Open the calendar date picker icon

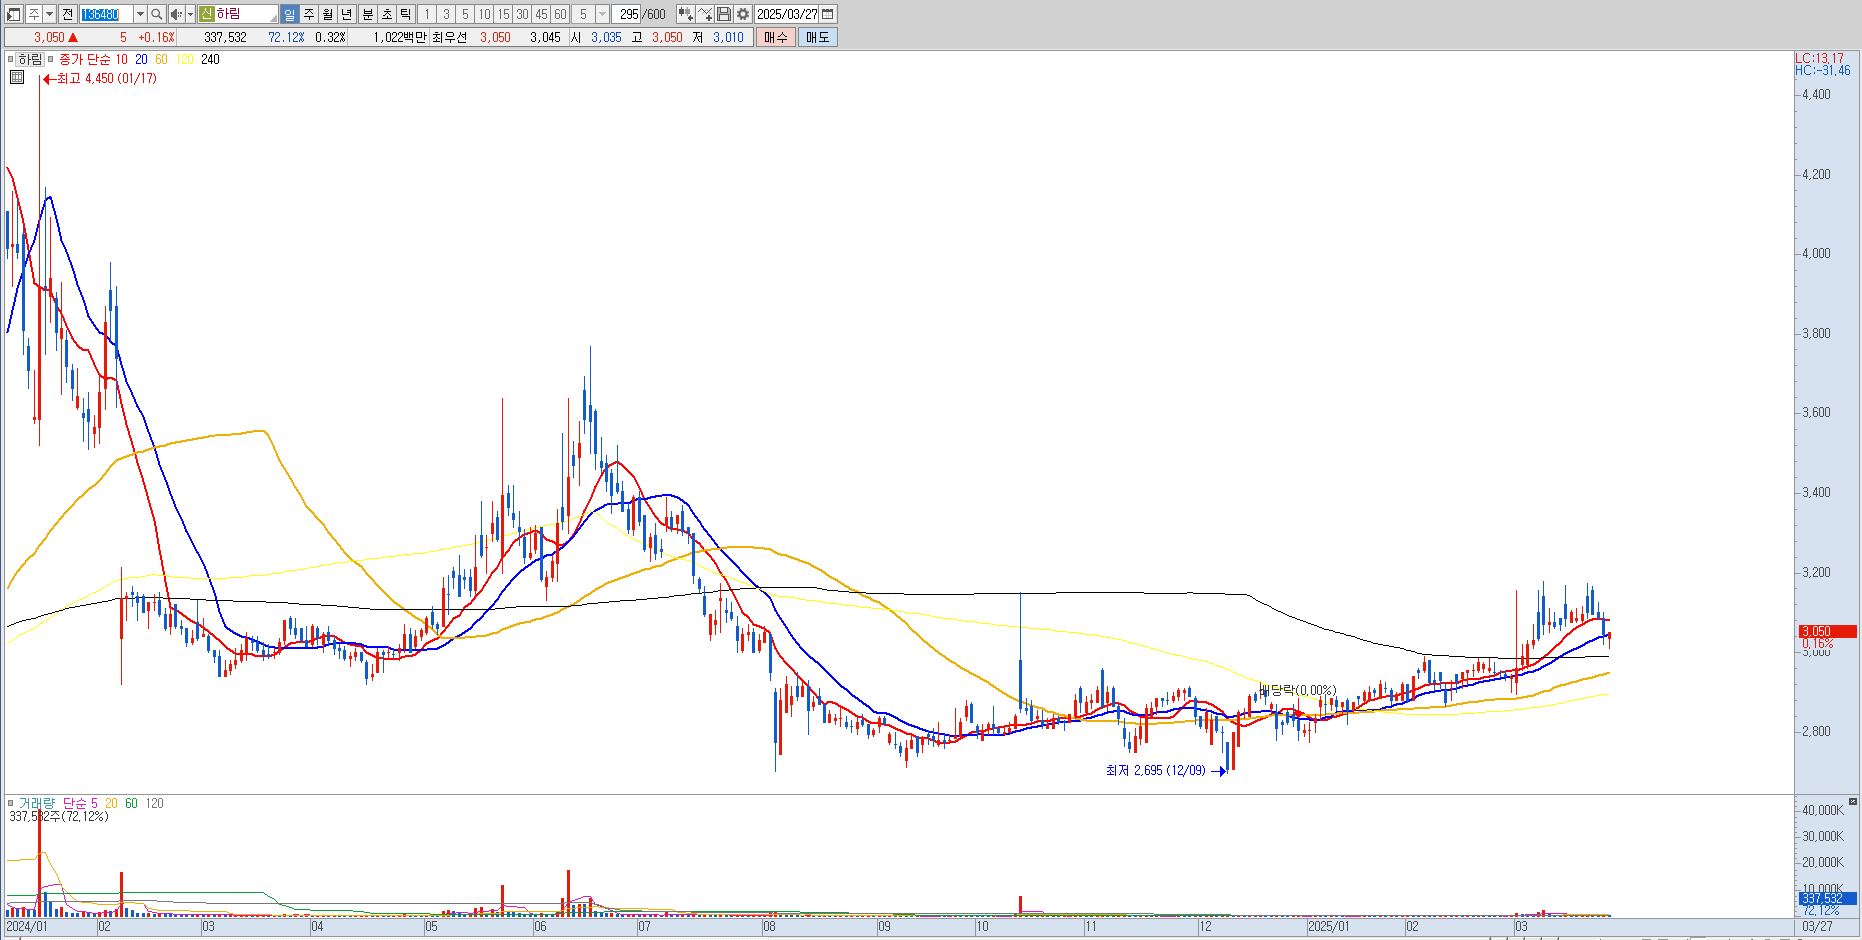(828, 14)
